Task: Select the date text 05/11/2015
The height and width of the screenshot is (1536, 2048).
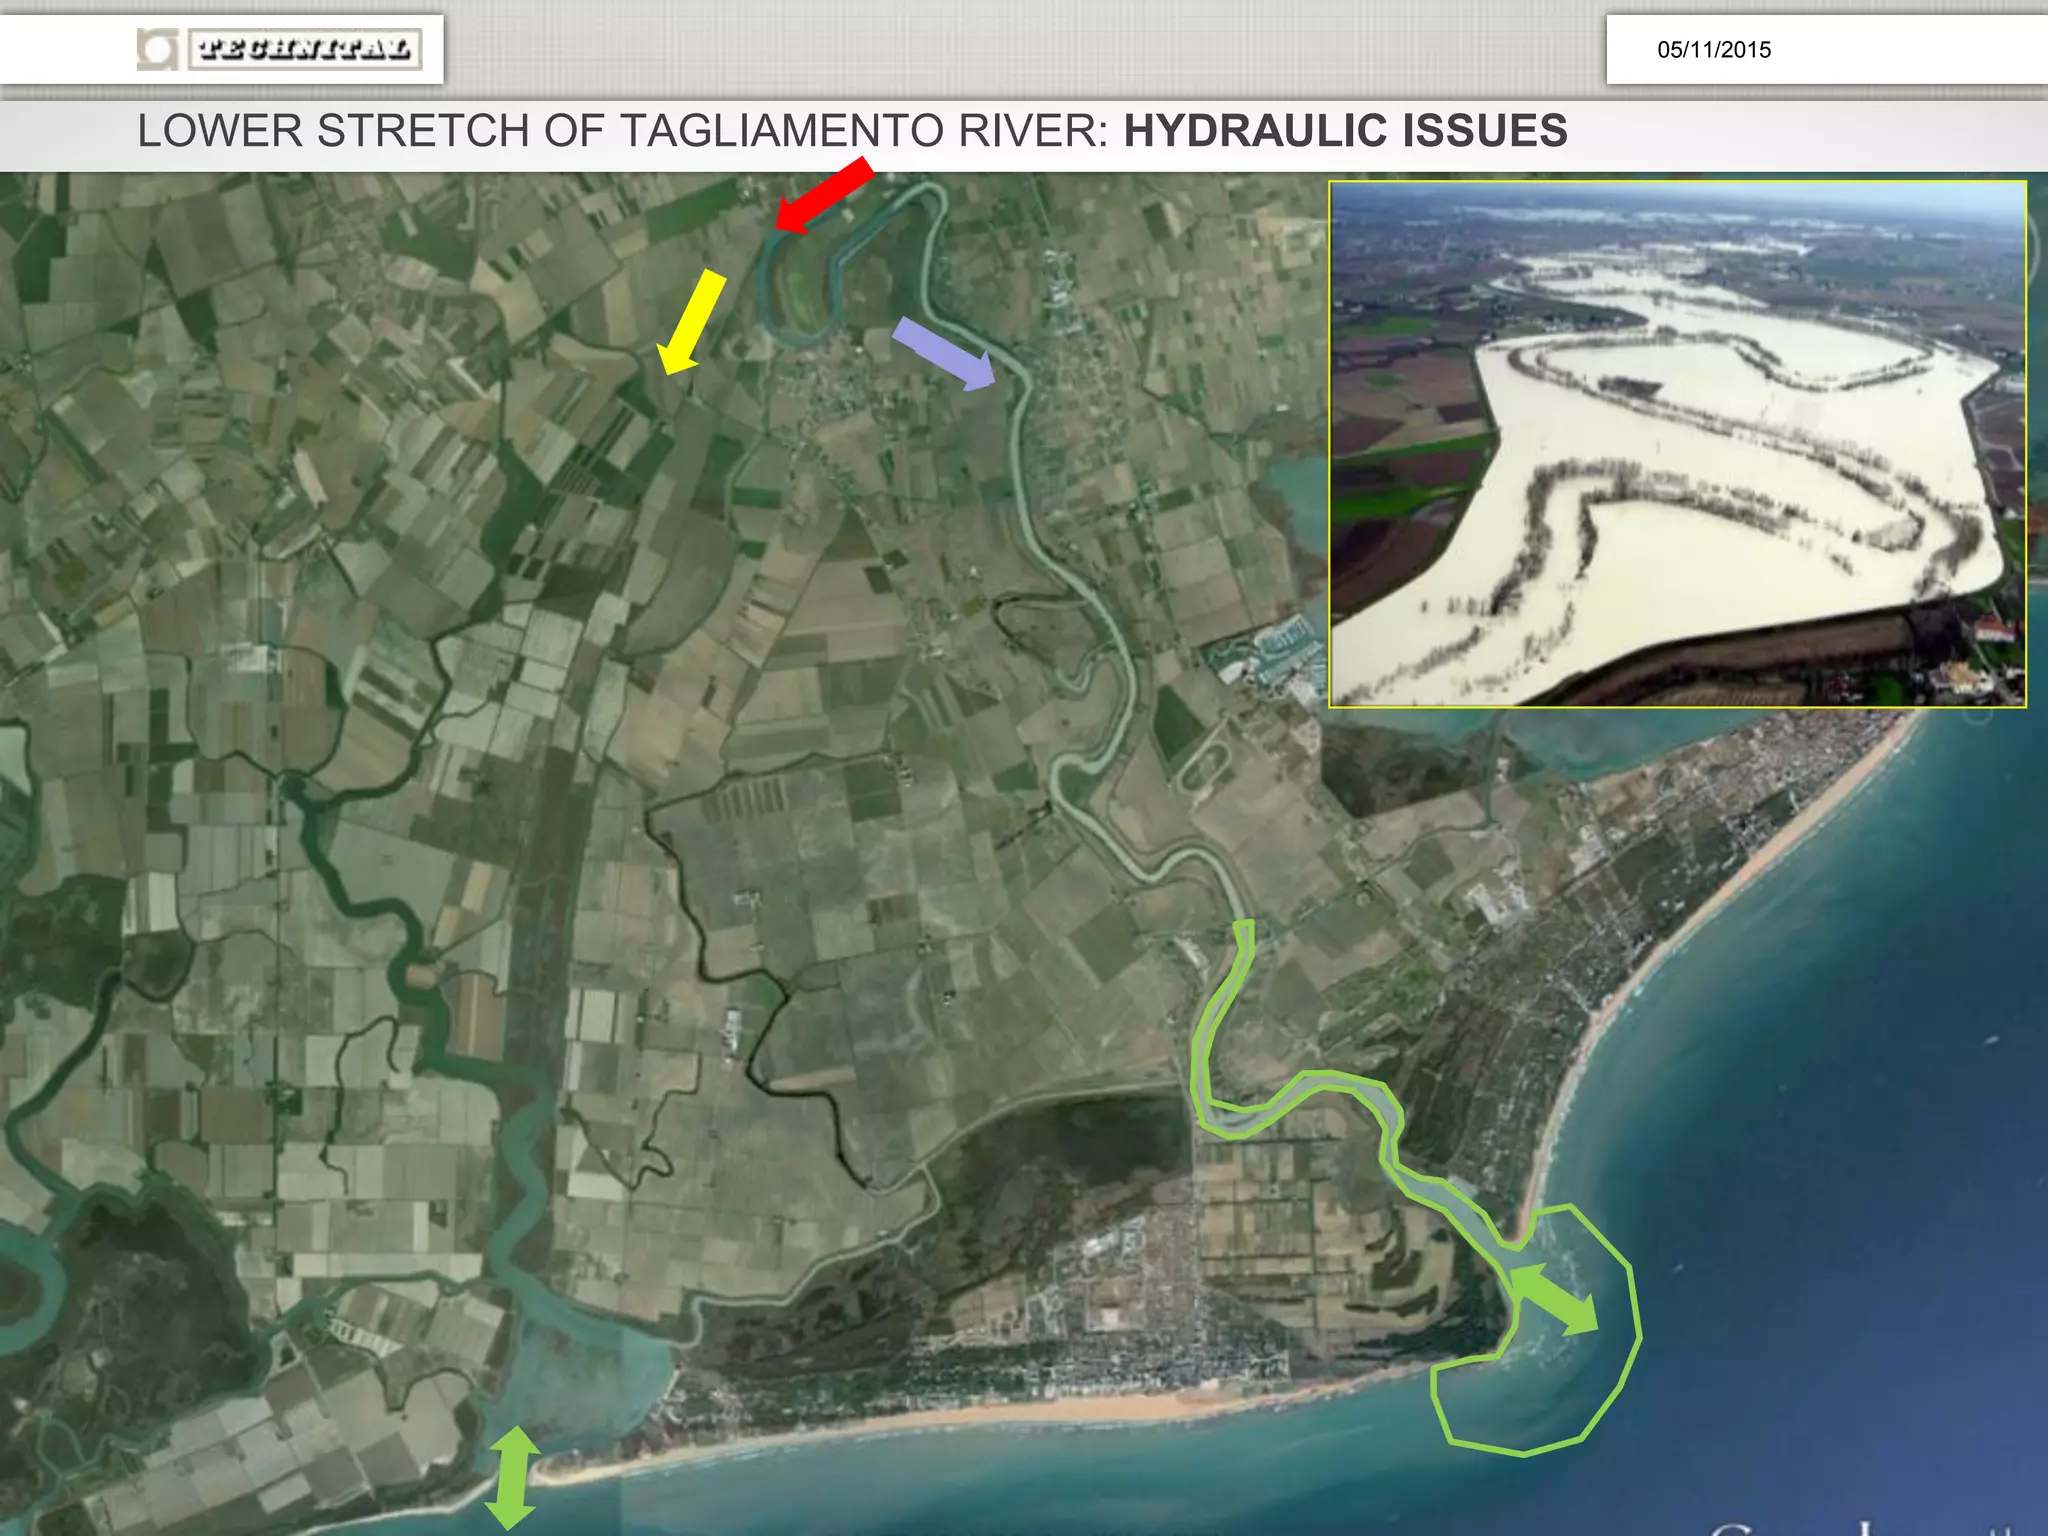Action: (1714, 50)
